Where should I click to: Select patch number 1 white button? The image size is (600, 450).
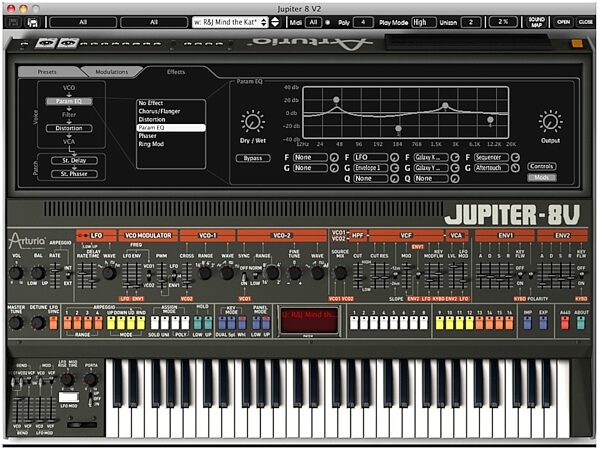click(x=354, y=323)
